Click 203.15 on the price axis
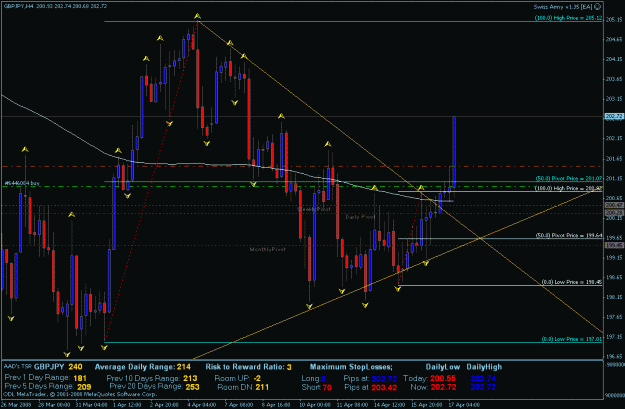The height and width of the screenshot is (409, 625). [x=614, y=98]
